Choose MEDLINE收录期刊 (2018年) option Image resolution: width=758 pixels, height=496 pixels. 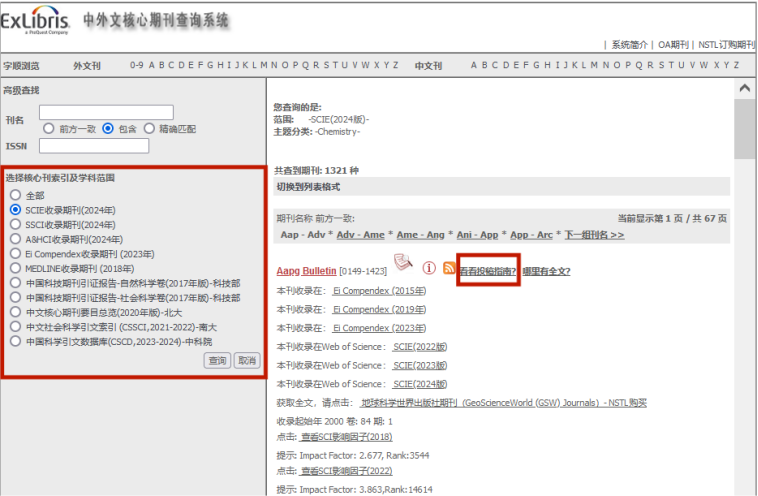point(15,268)
